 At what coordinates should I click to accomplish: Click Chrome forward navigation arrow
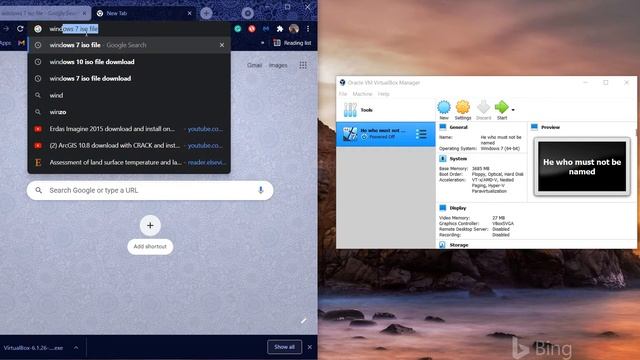coord(6,29)
